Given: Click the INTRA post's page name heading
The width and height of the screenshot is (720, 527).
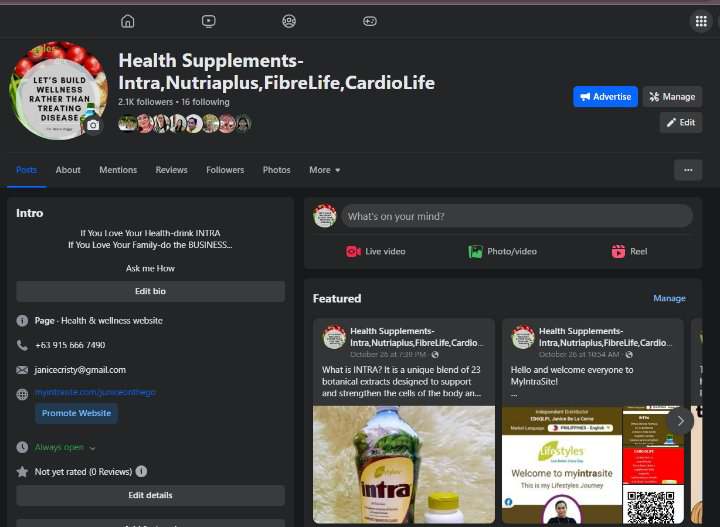Looking at the screenshot, I should [x=416, y=337].
